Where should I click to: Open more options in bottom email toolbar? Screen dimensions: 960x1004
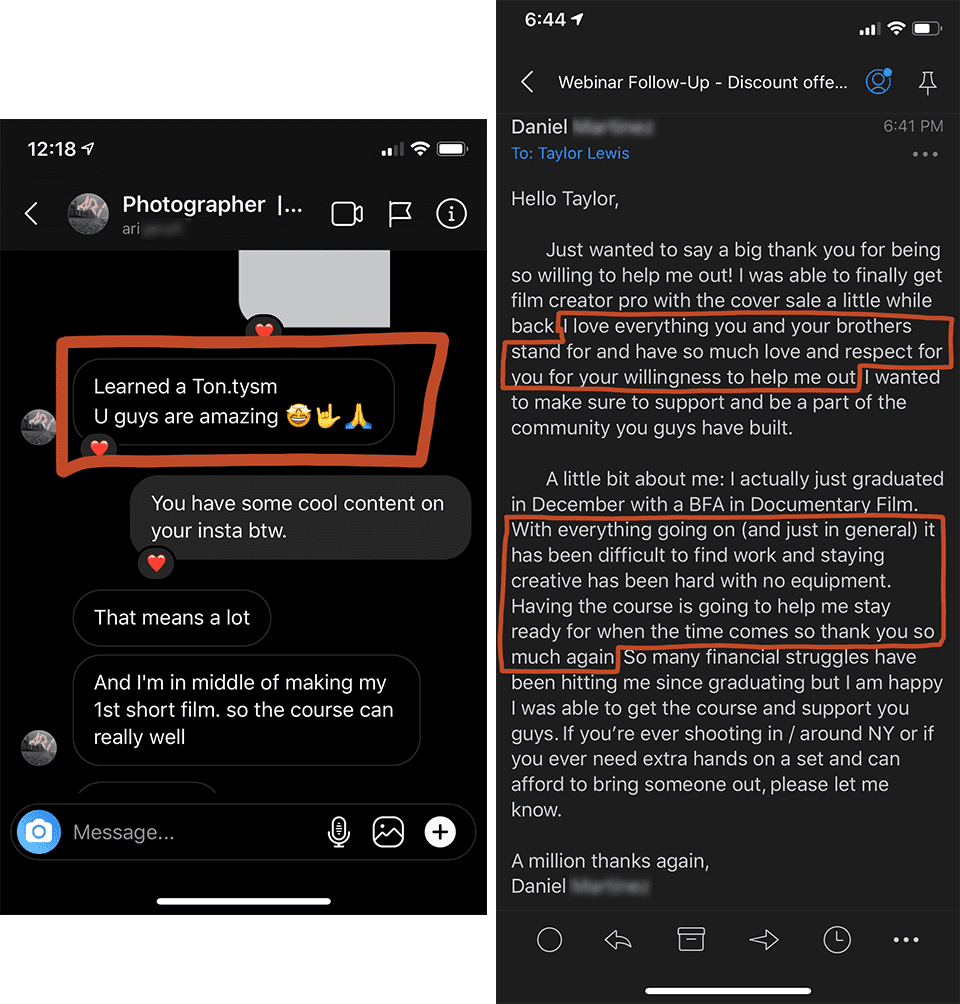[x=906, y=940]
